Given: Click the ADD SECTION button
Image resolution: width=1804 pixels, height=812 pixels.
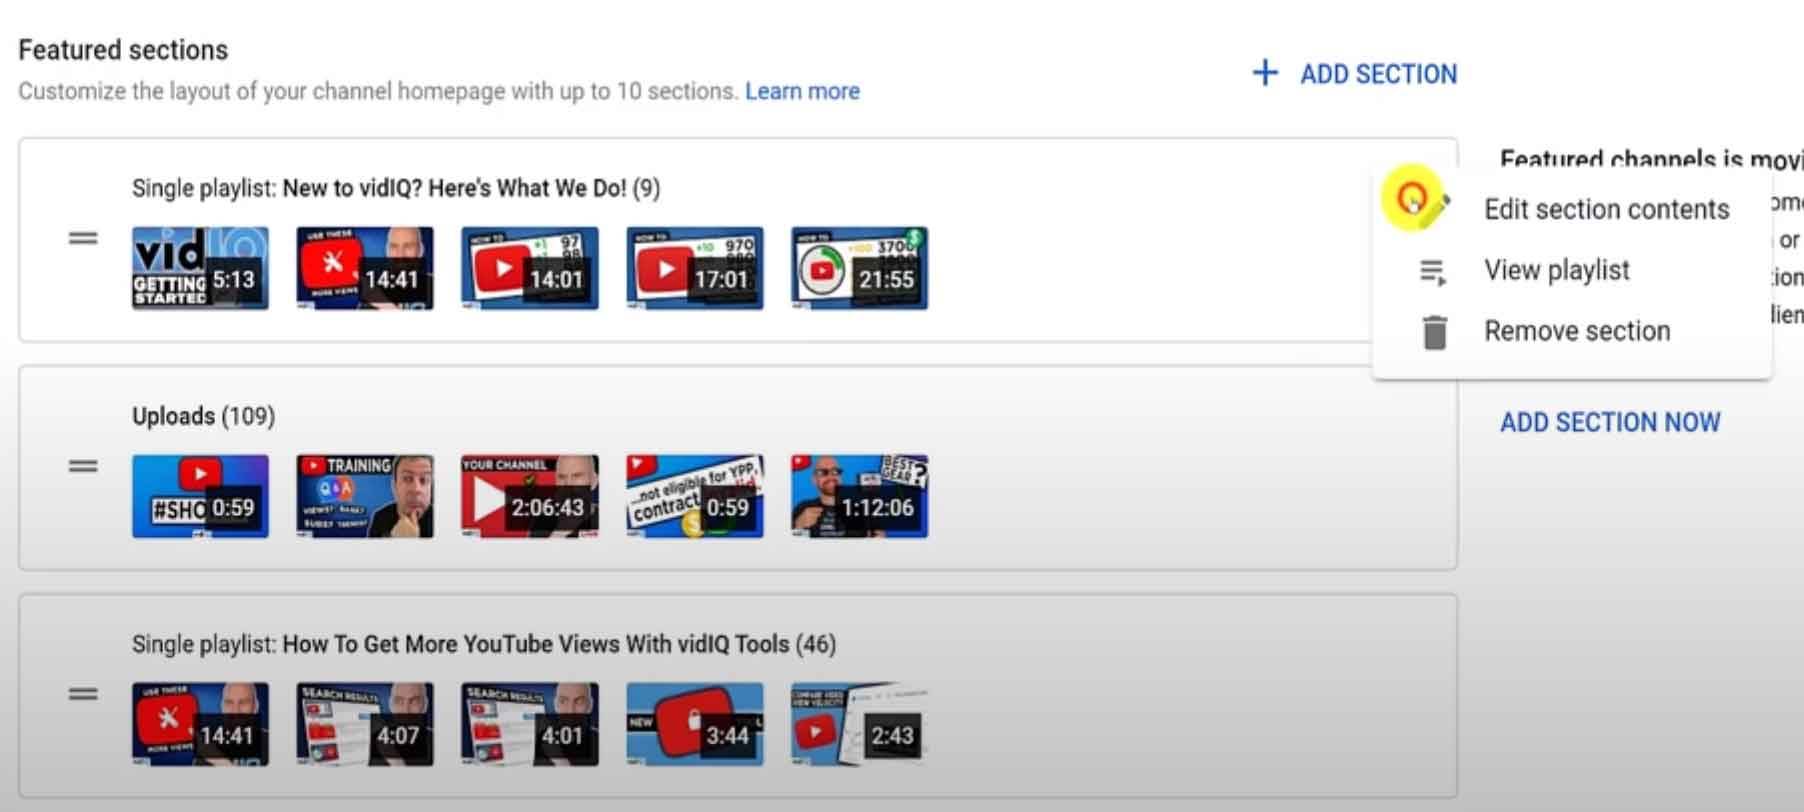Looking at the screenshot, I should pos(1355,74).
